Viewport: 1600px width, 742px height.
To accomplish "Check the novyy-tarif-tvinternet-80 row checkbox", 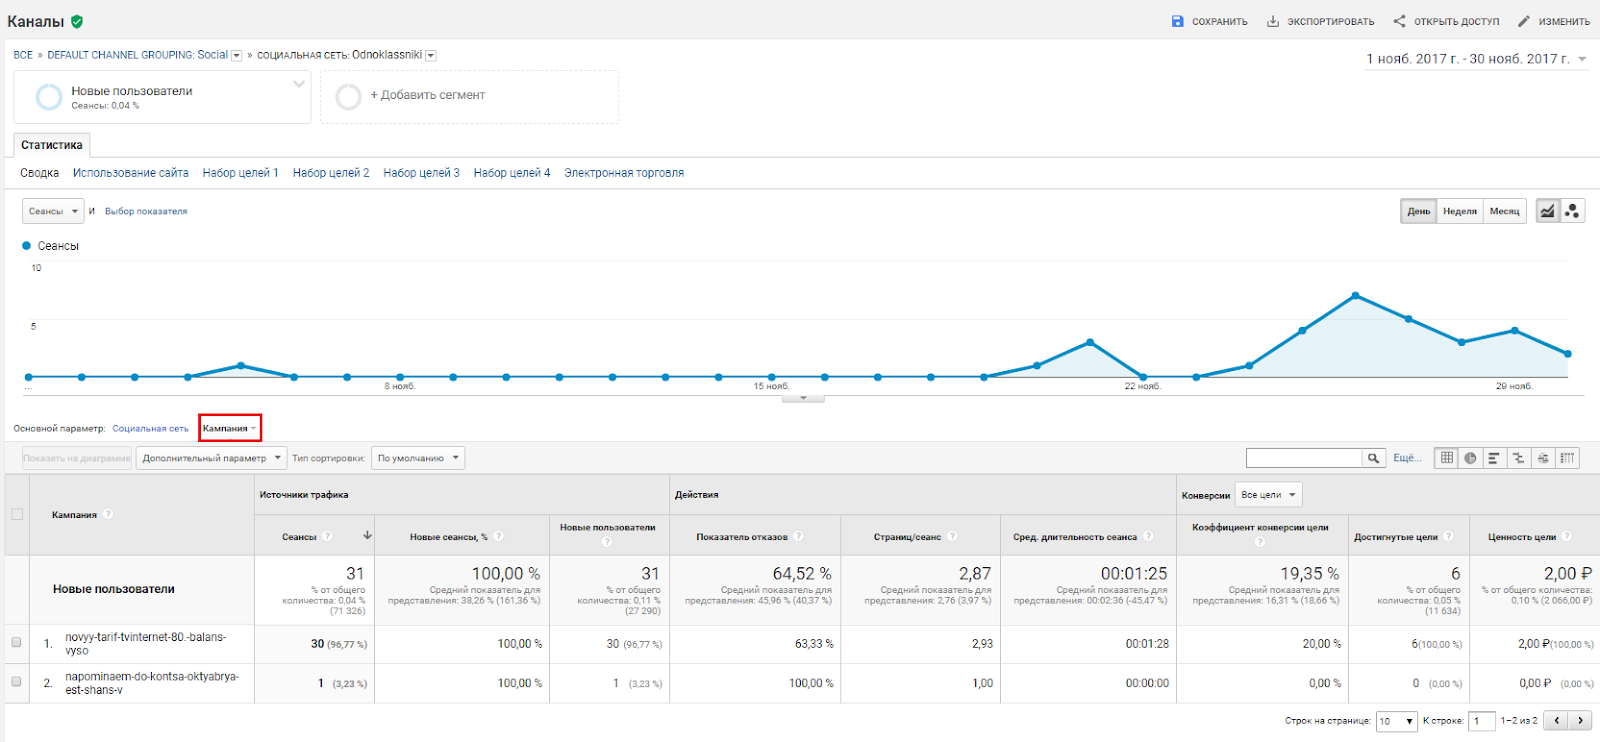I will [16, 642].
